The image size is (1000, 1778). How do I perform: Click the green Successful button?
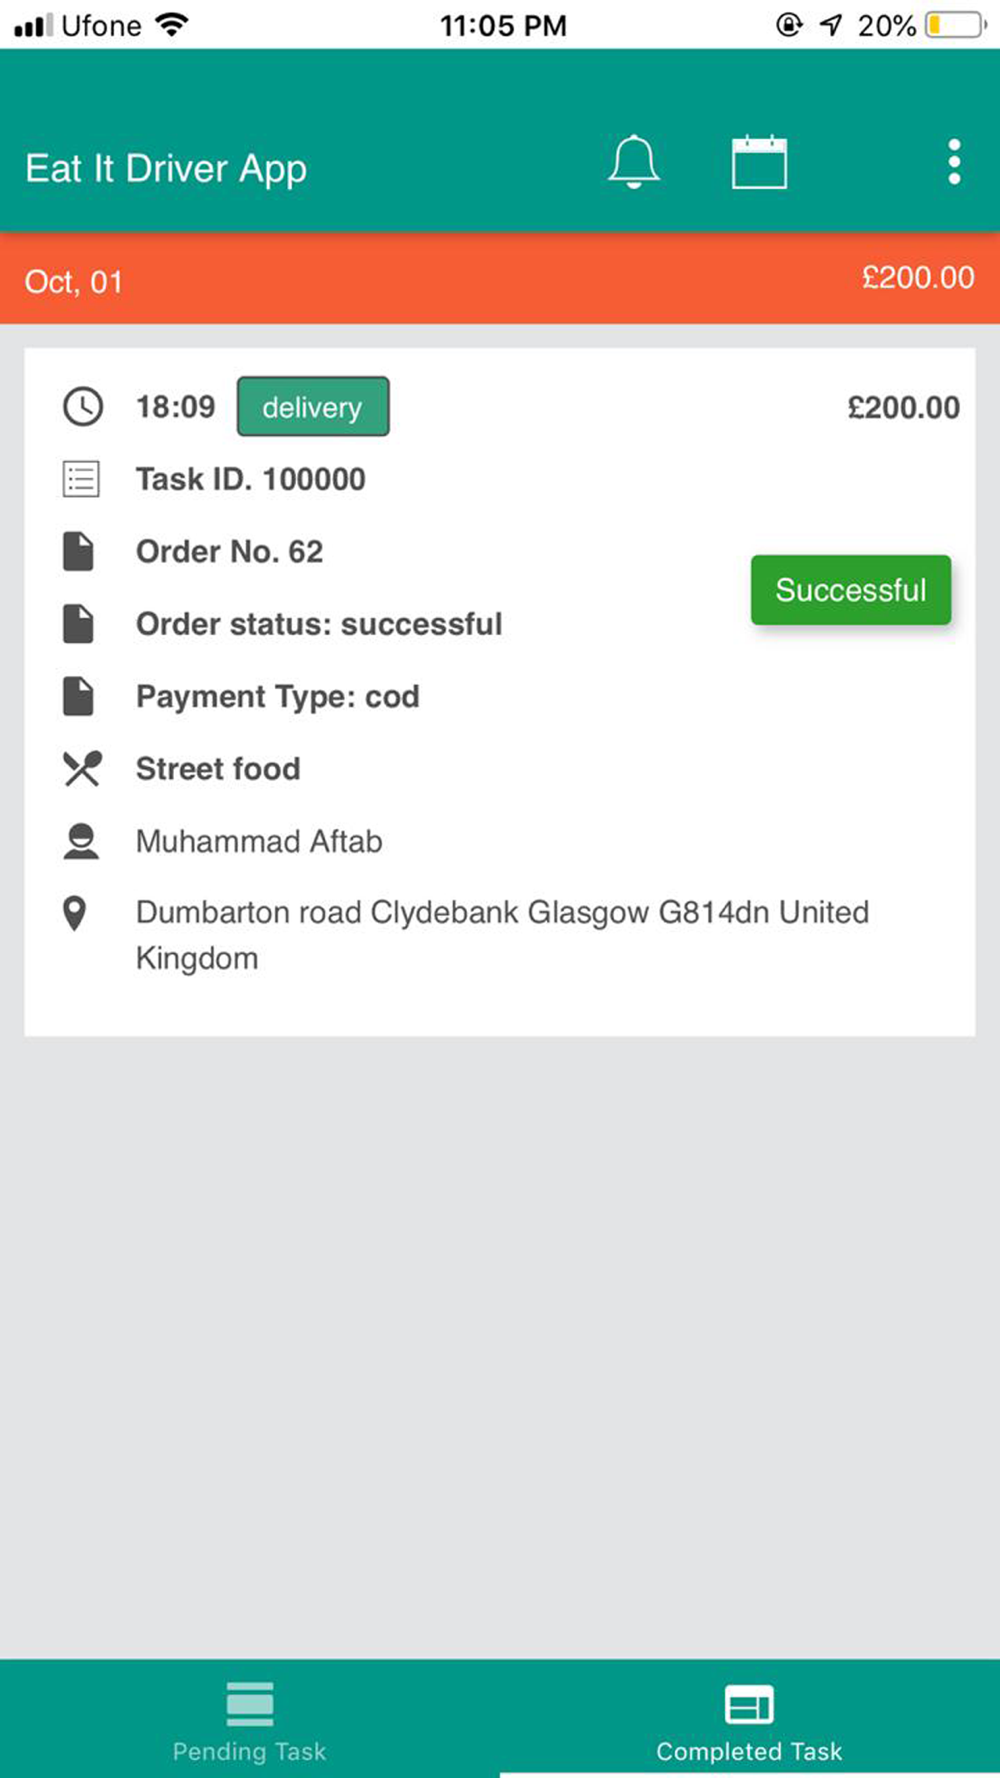pos(851,590)
